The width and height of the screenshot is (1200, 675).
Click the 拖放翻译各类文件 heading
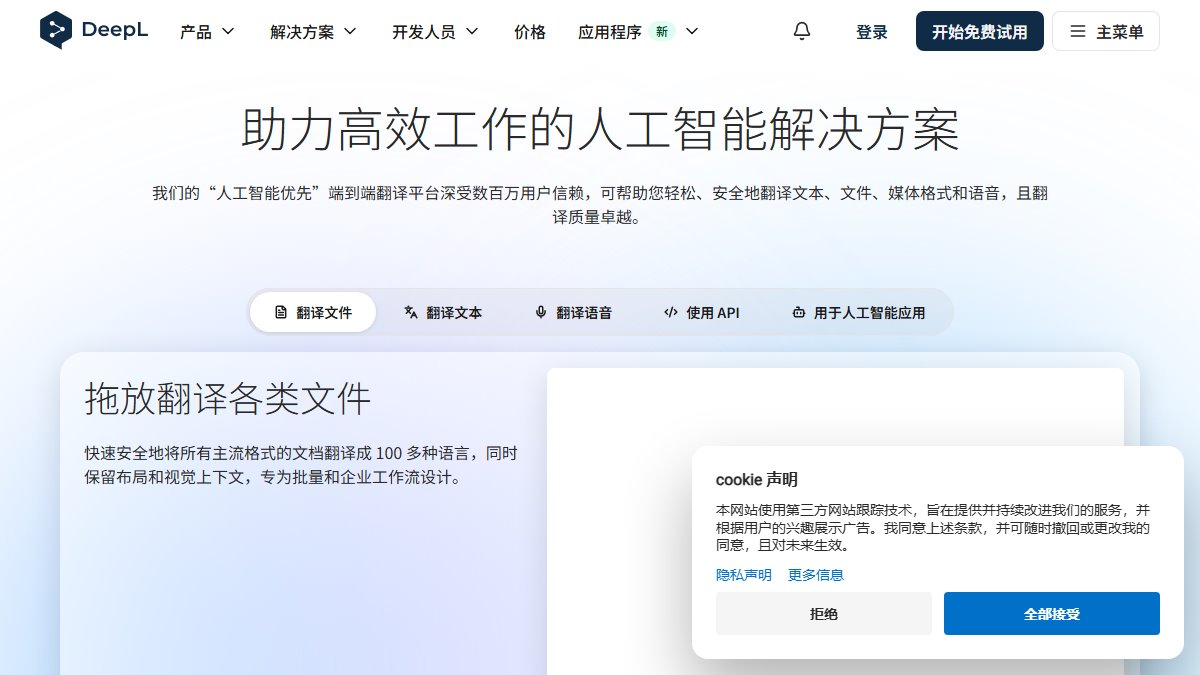pos(228,399)
